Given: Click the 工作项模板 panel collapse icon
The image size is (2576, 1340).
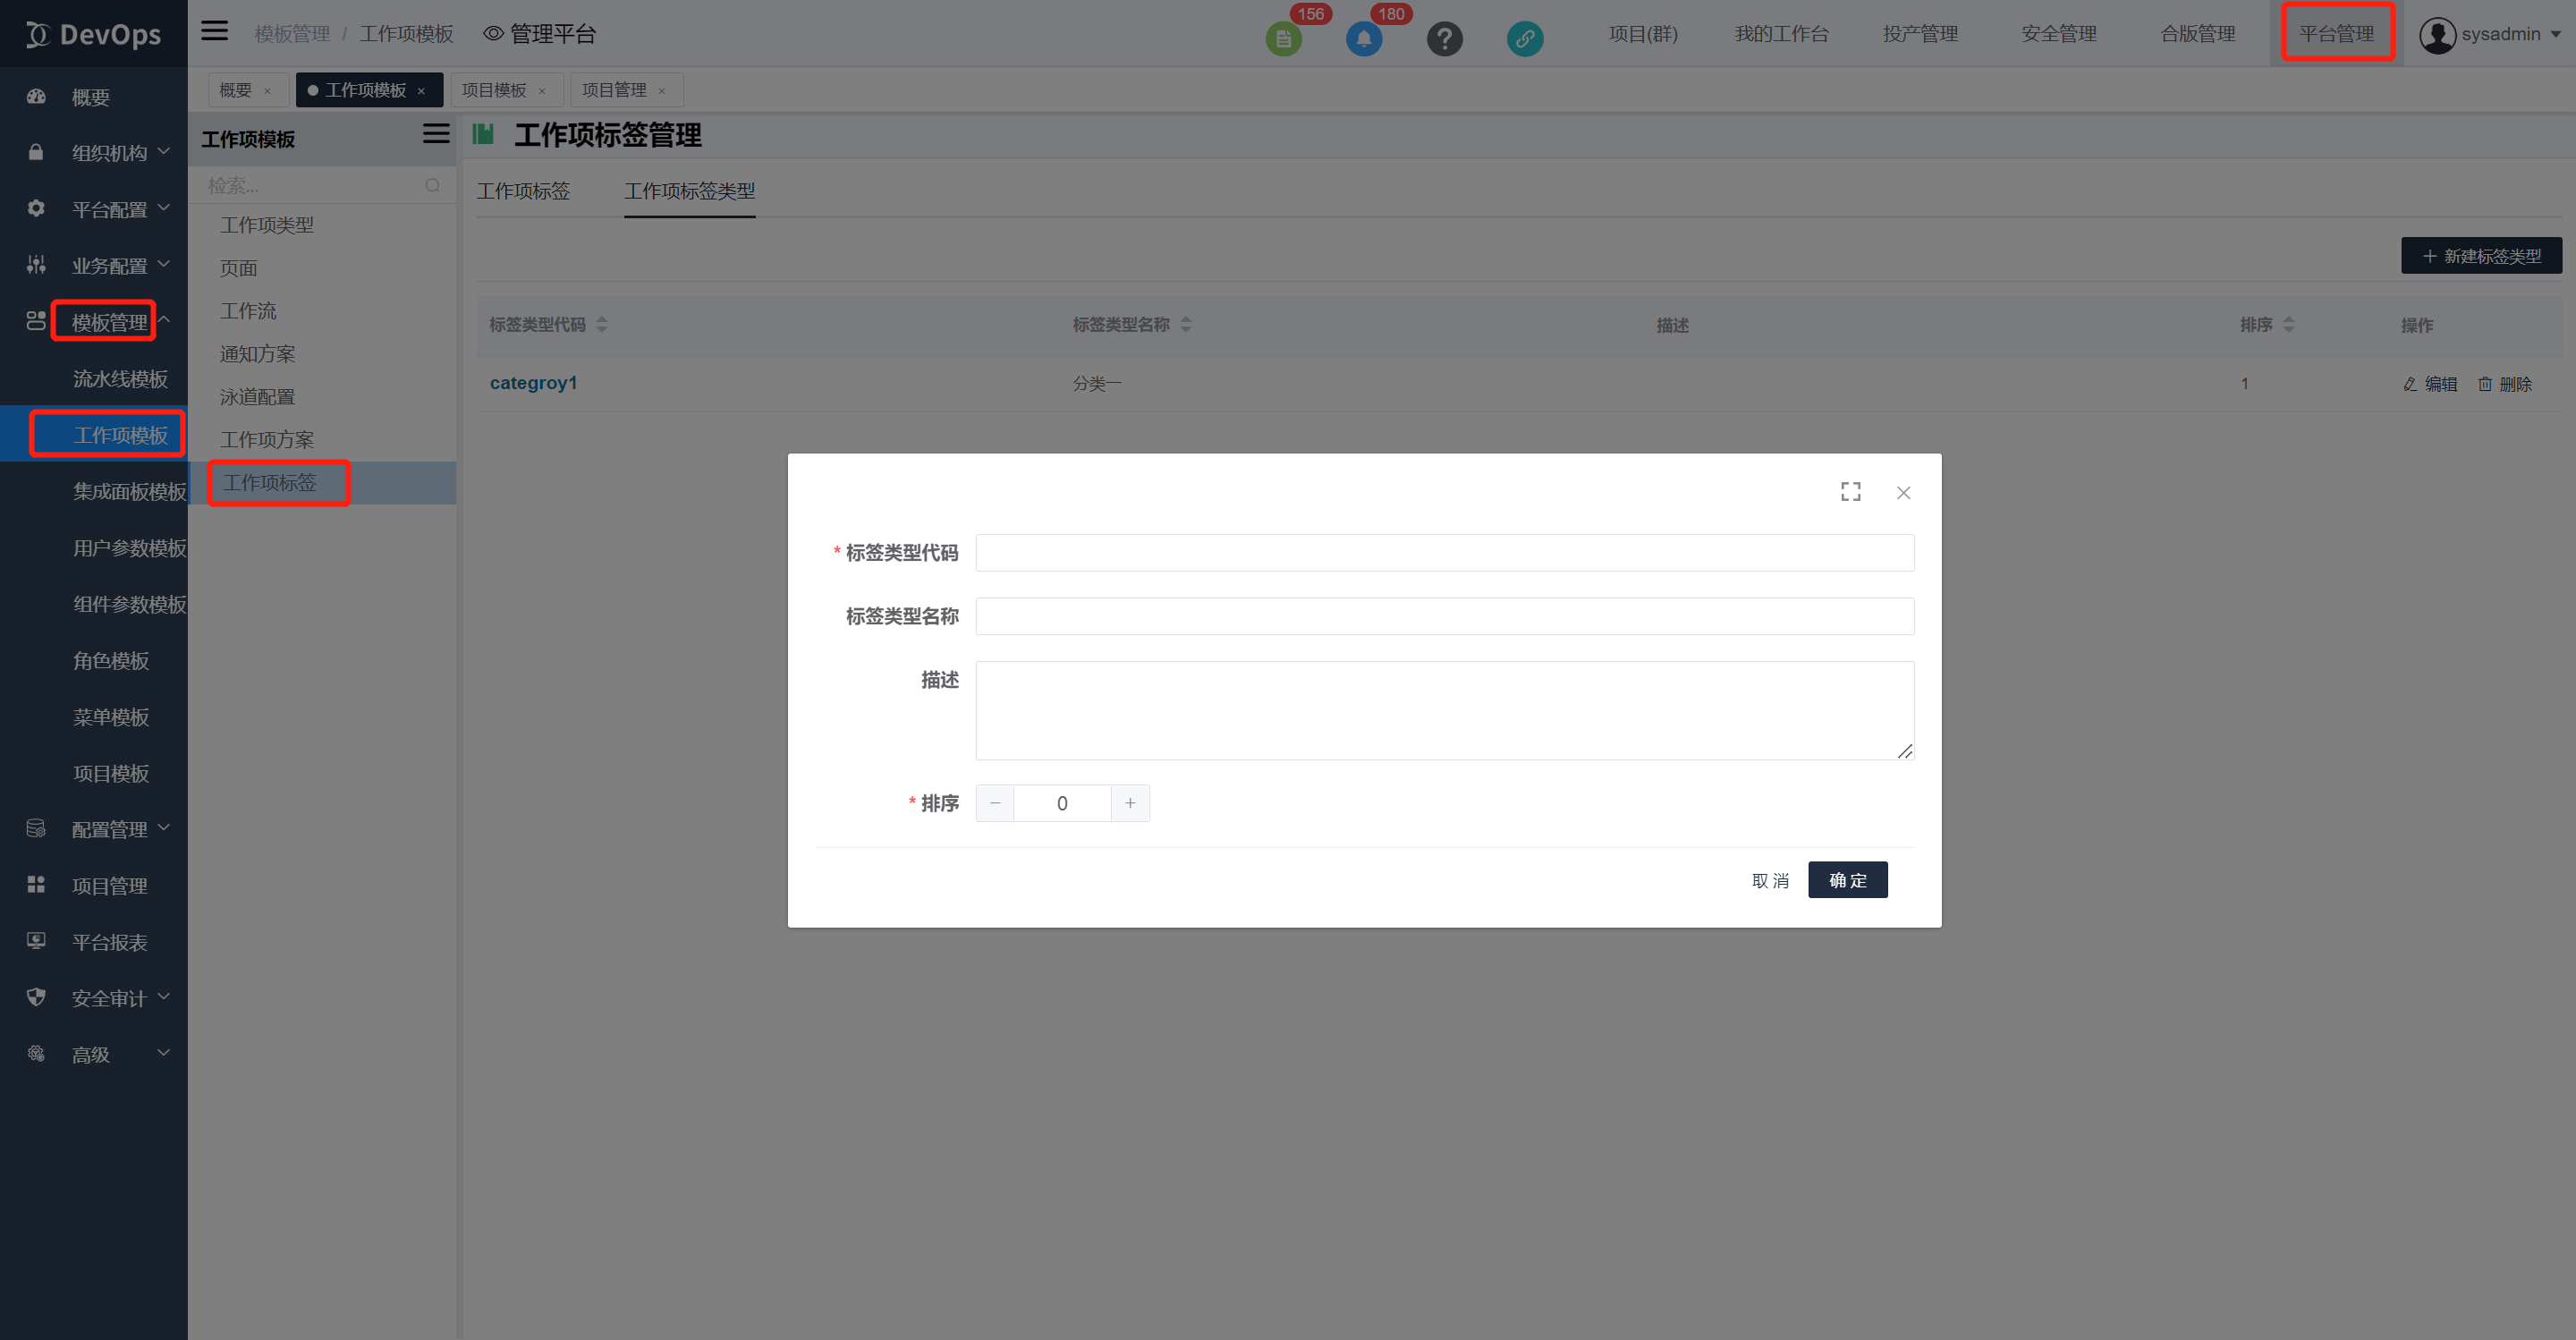Looking at the screenshot, I should pyautogui.click(x=435, y=134).
